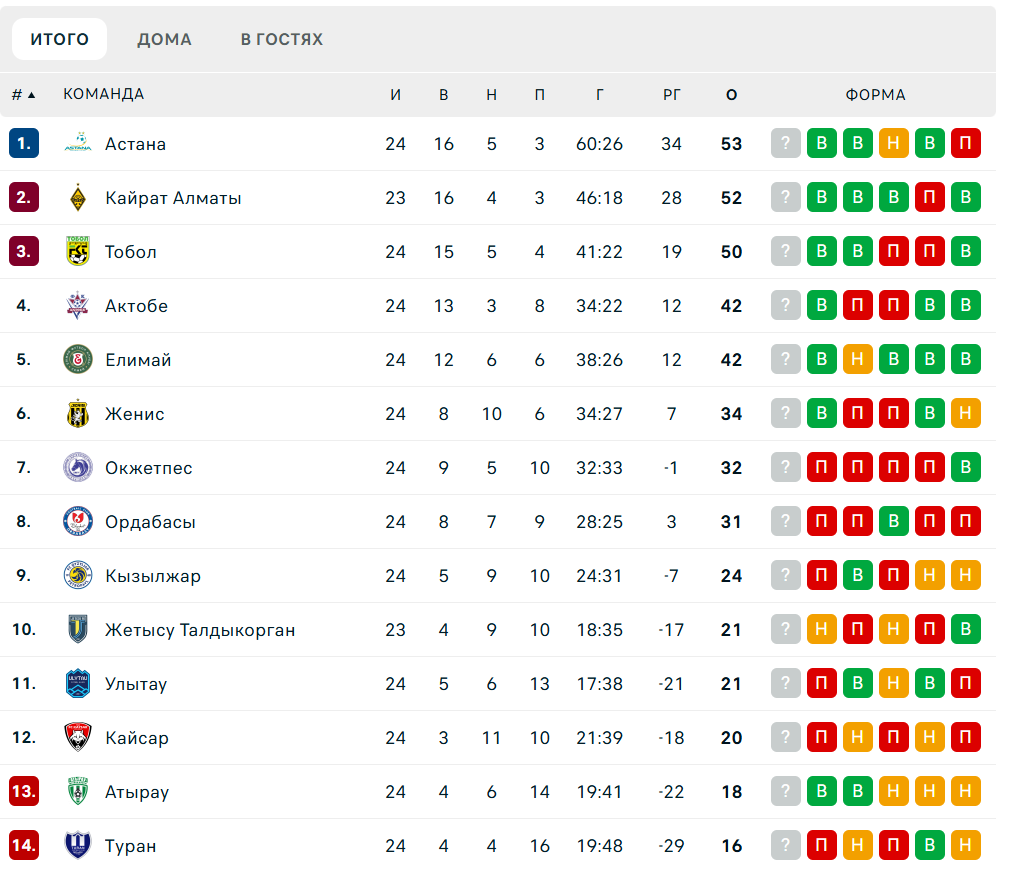Click the Женис club crest

[x=78, y=413]
